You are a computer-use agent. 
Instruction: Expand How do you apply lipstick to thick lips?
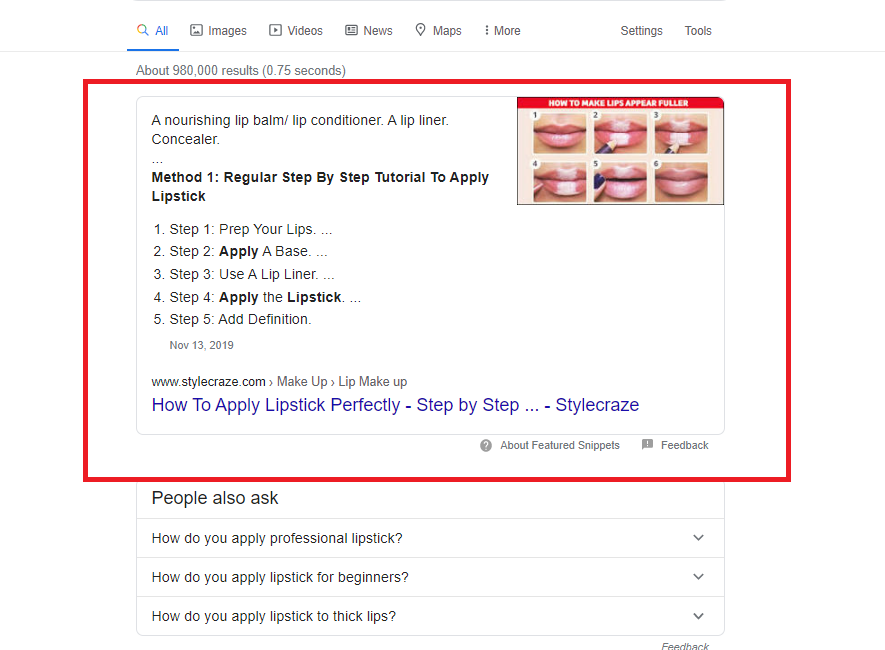(x=430, y=616)
